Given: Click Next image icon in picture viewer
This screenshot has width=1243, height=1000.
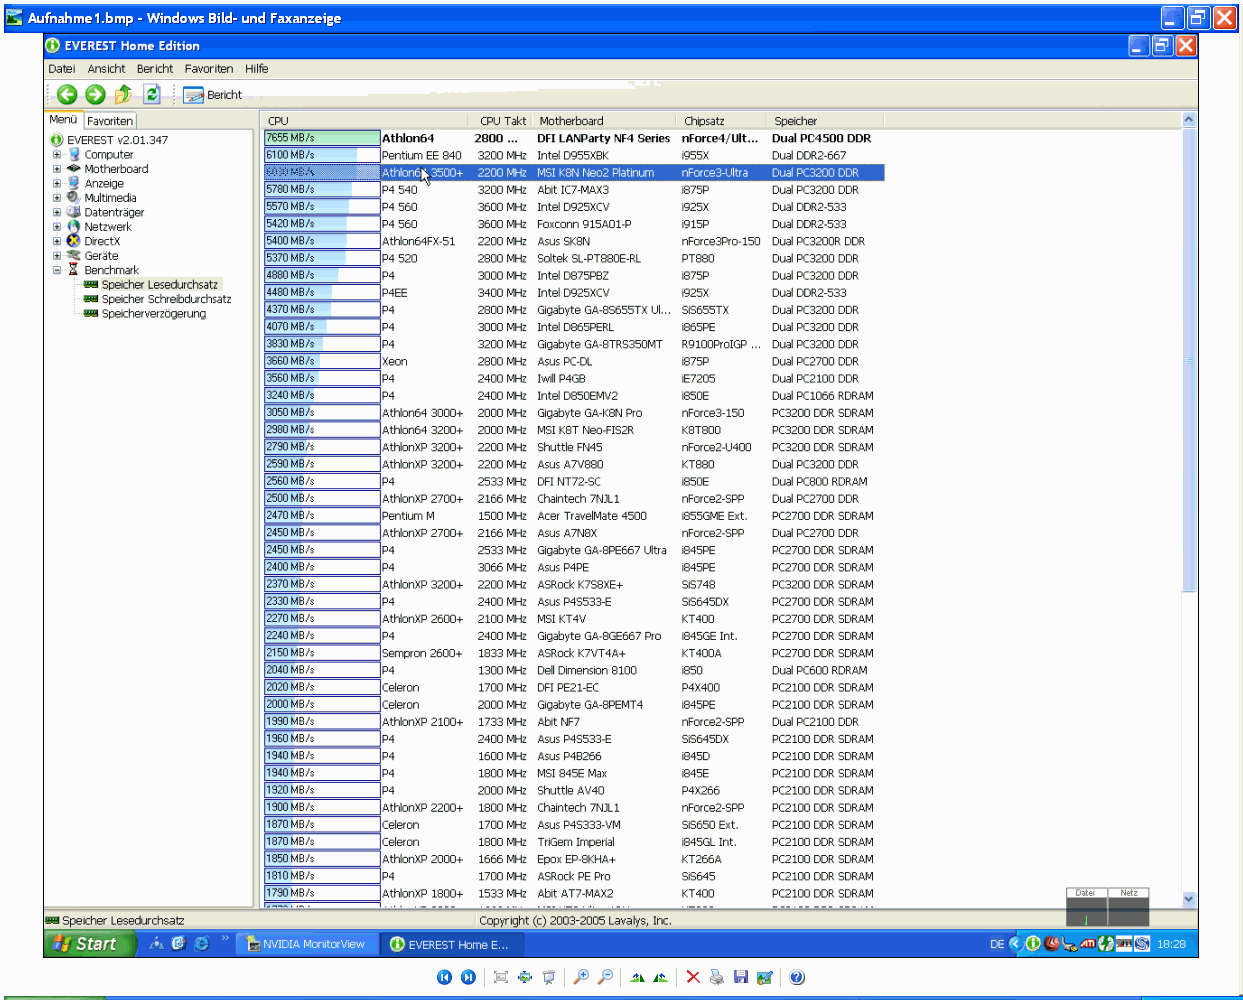Looking at the screenshot, I should [x=468, y=977].
